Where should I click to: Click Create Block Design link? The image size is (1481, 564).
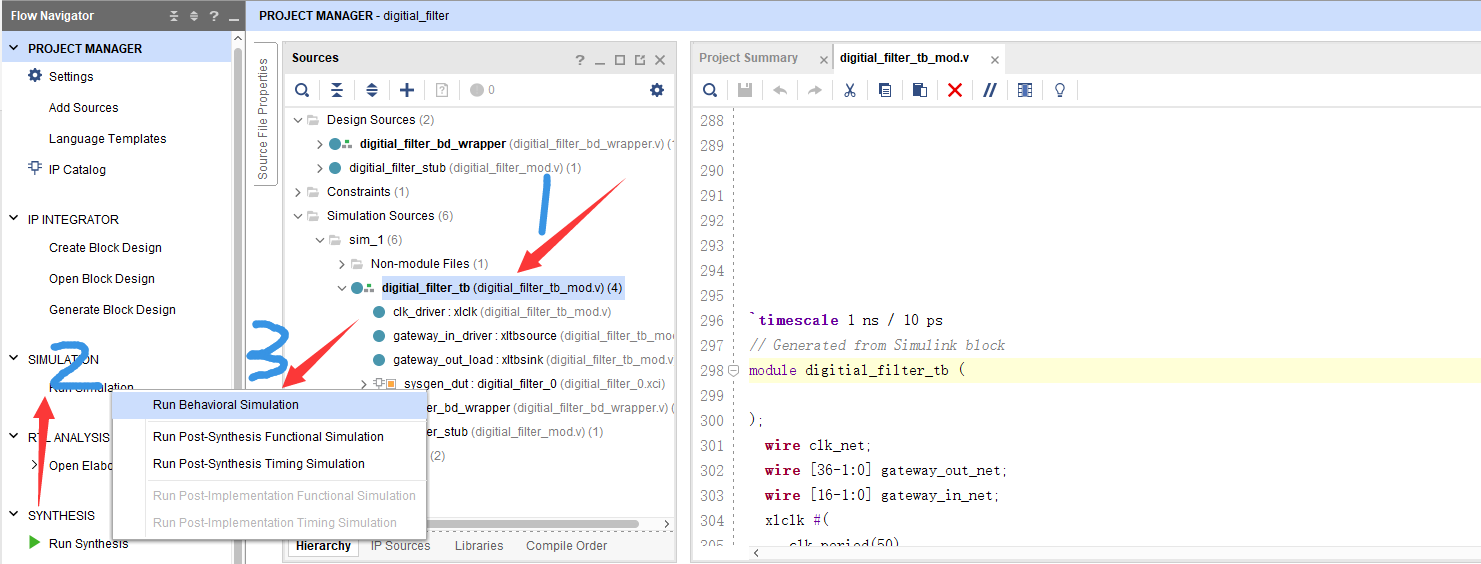pyautogui.click(x=105, y=248)
